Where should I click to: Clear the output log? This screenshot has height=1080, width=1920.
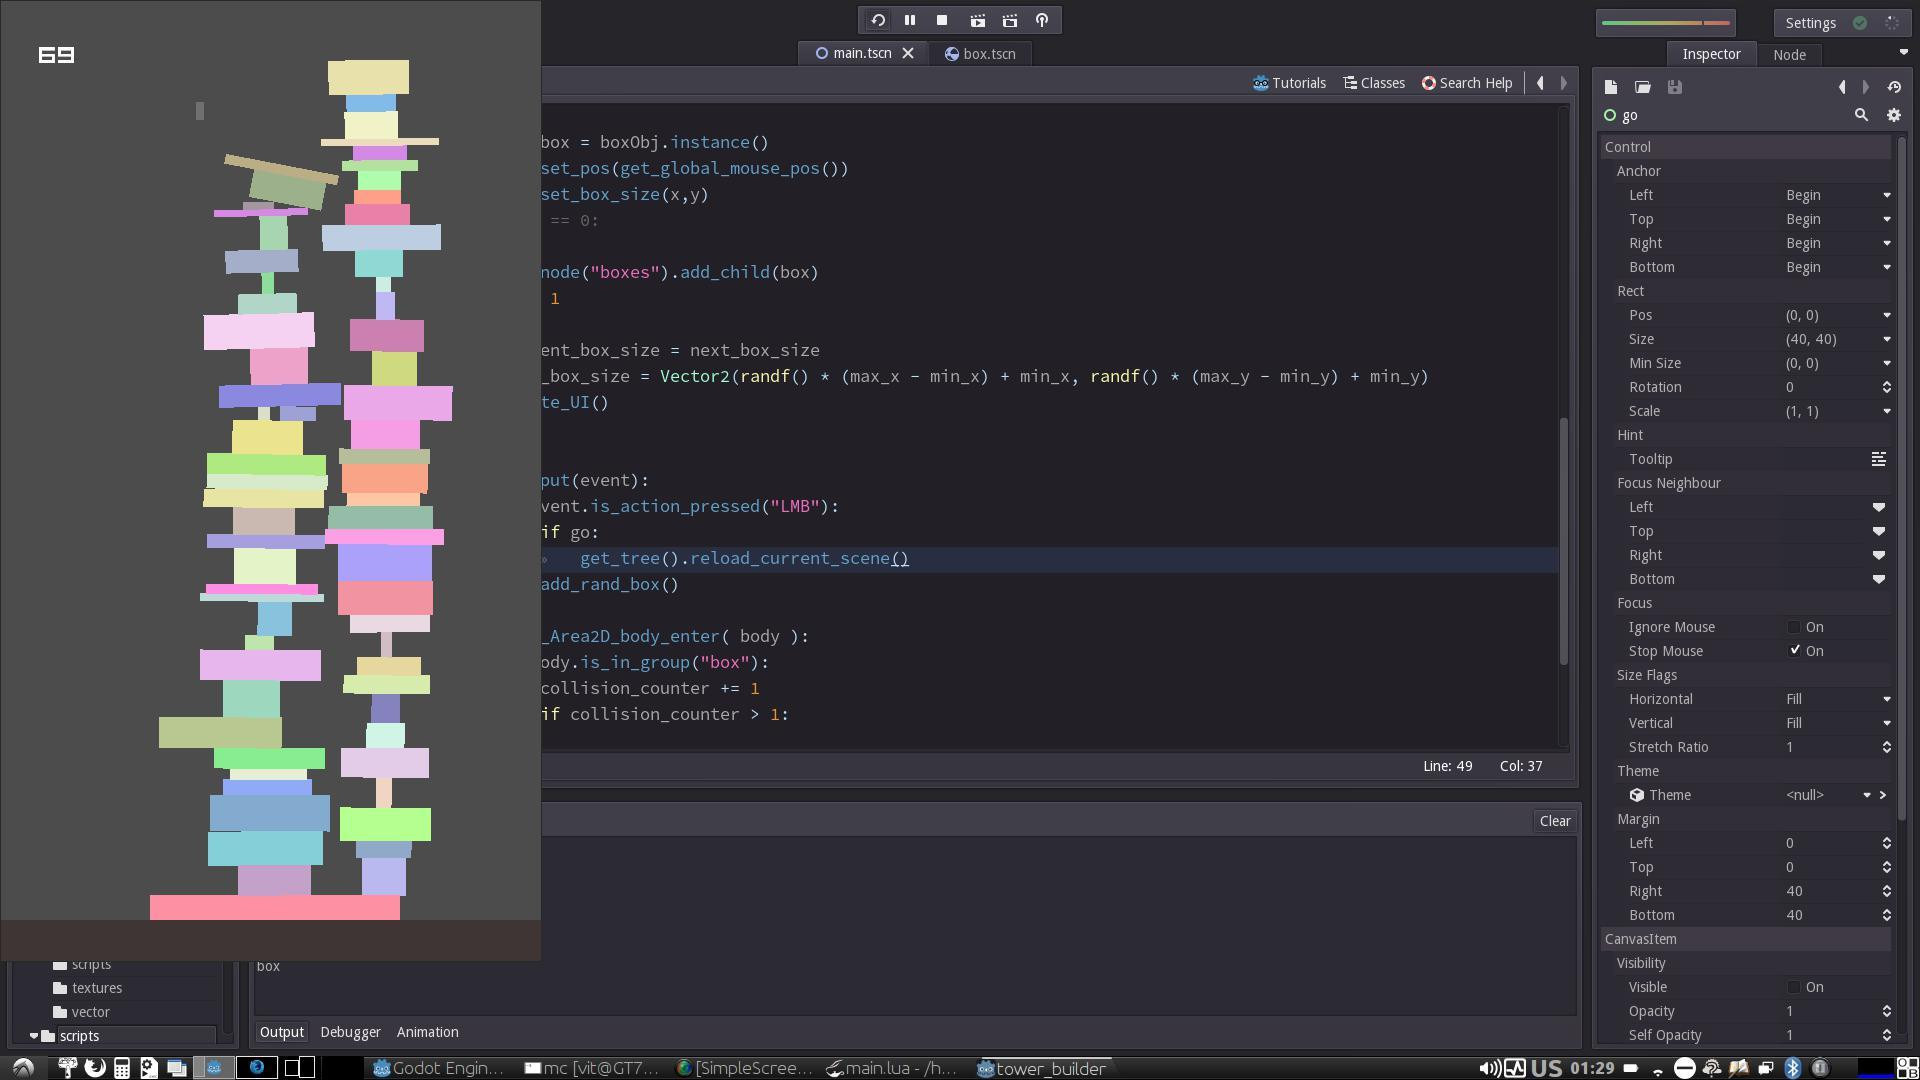pyautogui.click(x=1555, y=821)
